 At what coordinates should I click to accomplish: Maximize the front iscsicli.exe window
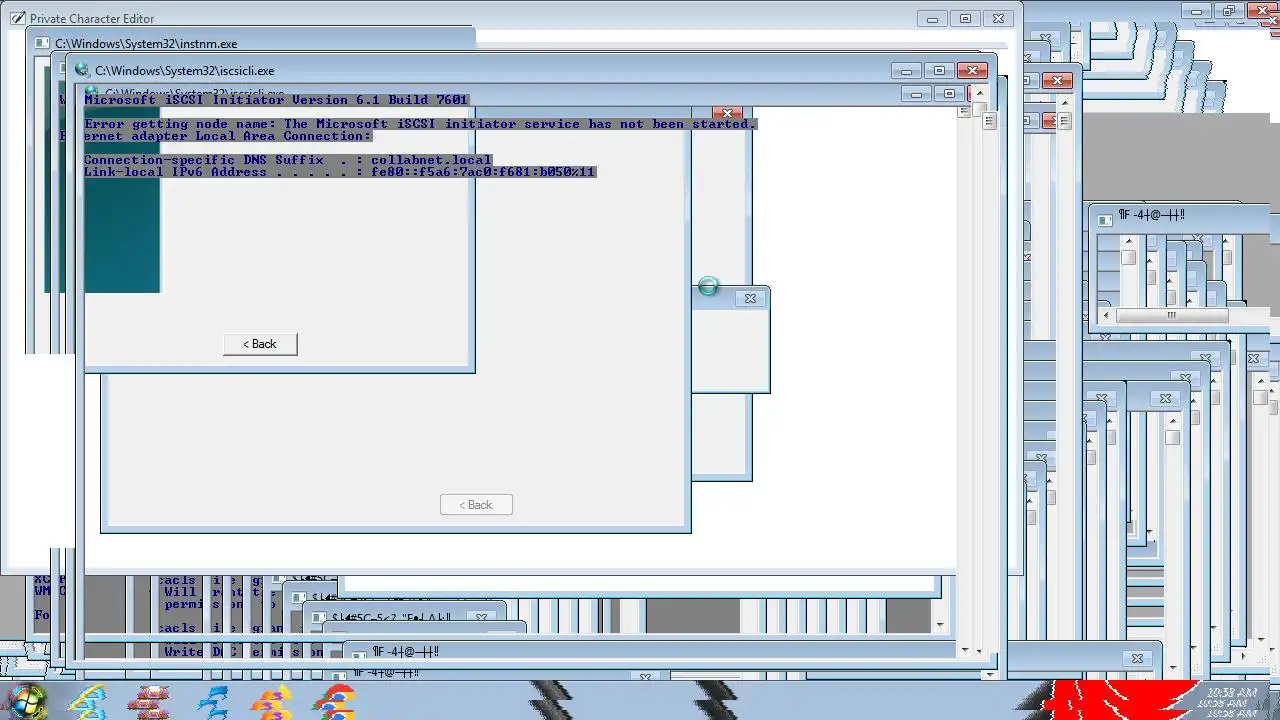tap(939, 70)
